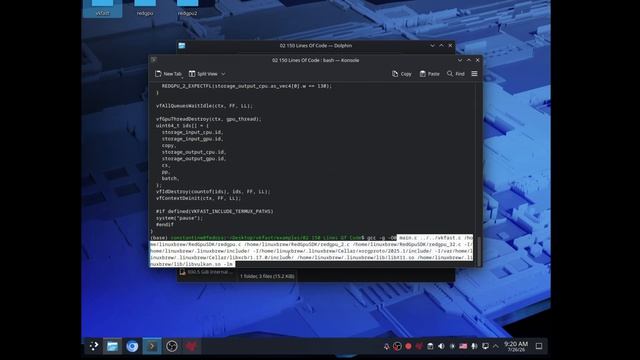The width and height of the screenshot is (640, 360).
Task: Select the redgpu2 desktop folder
Action: [187, 8]
